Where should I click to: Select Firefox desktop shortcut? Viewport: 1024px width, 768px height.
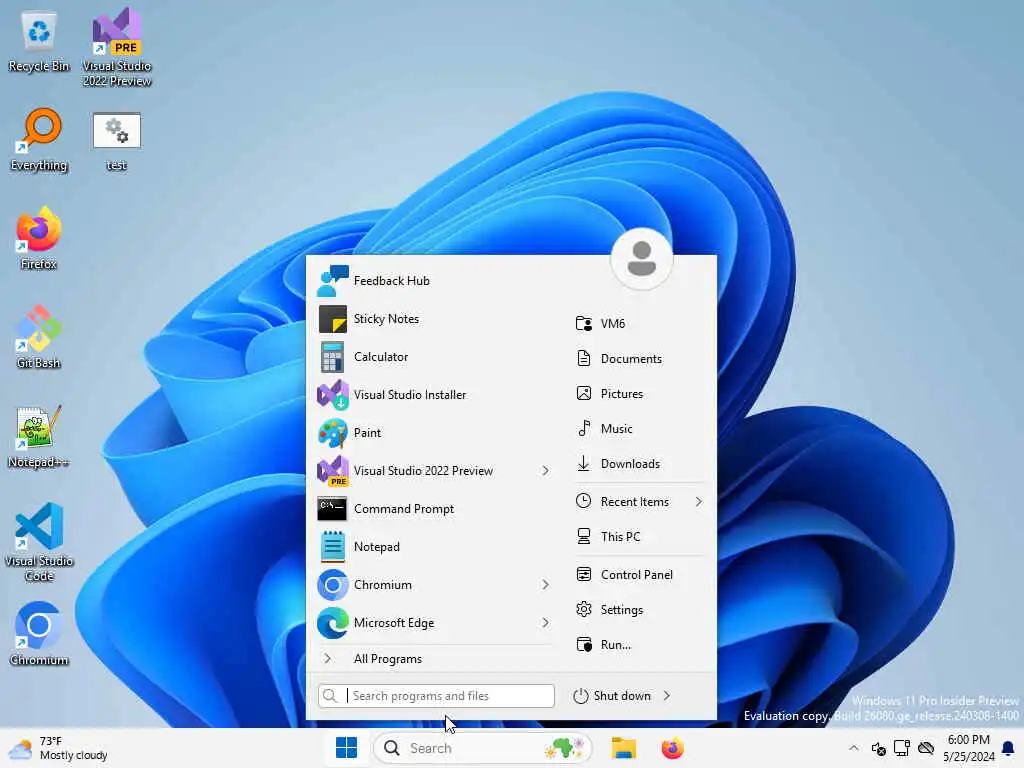coord(39,238)
